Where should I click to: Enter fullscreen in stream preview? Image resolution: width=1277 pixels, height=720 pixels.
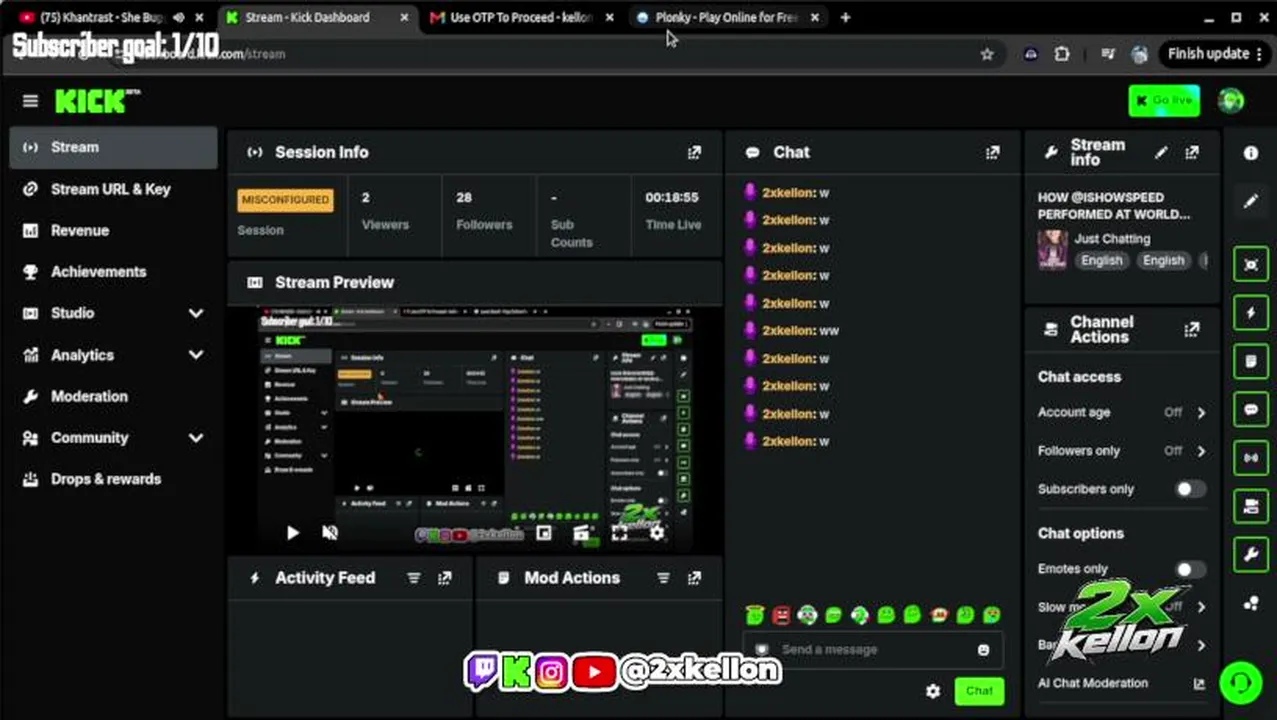point(619,533)
